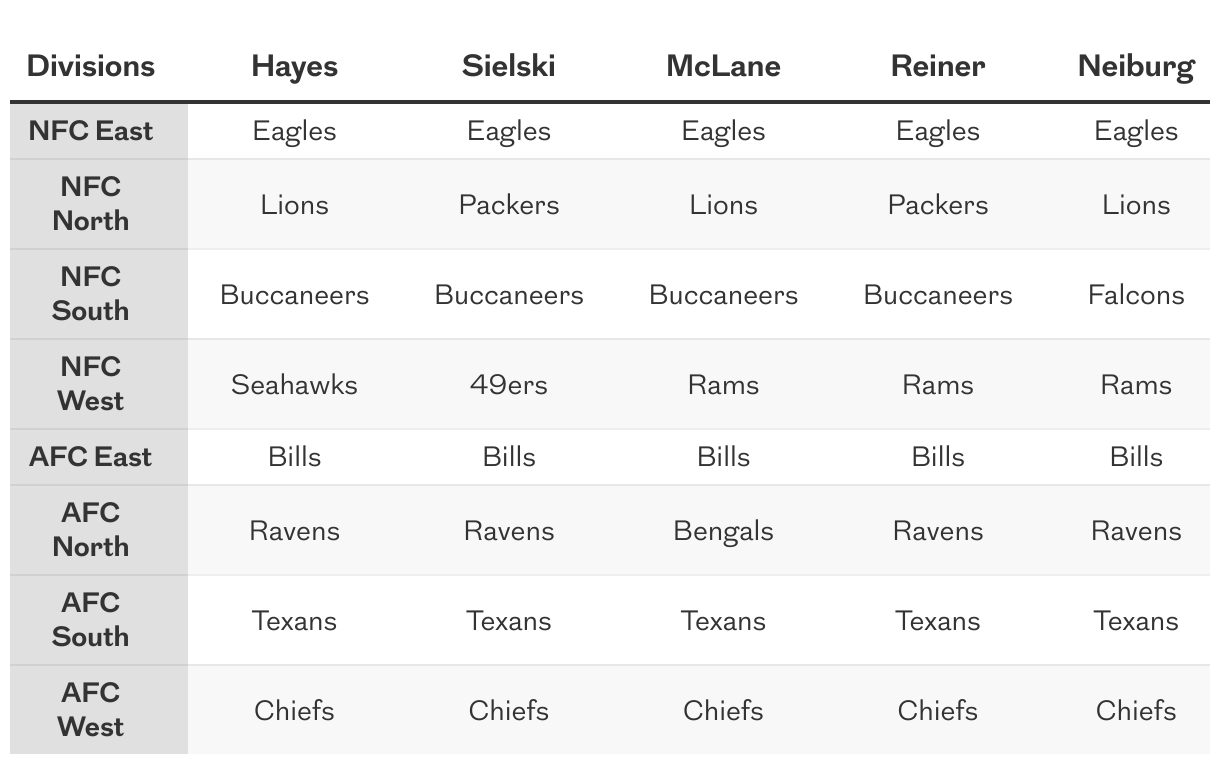1220x764 pixels.
Task: Select the AFC East row label
Action: tap(91, 457)
